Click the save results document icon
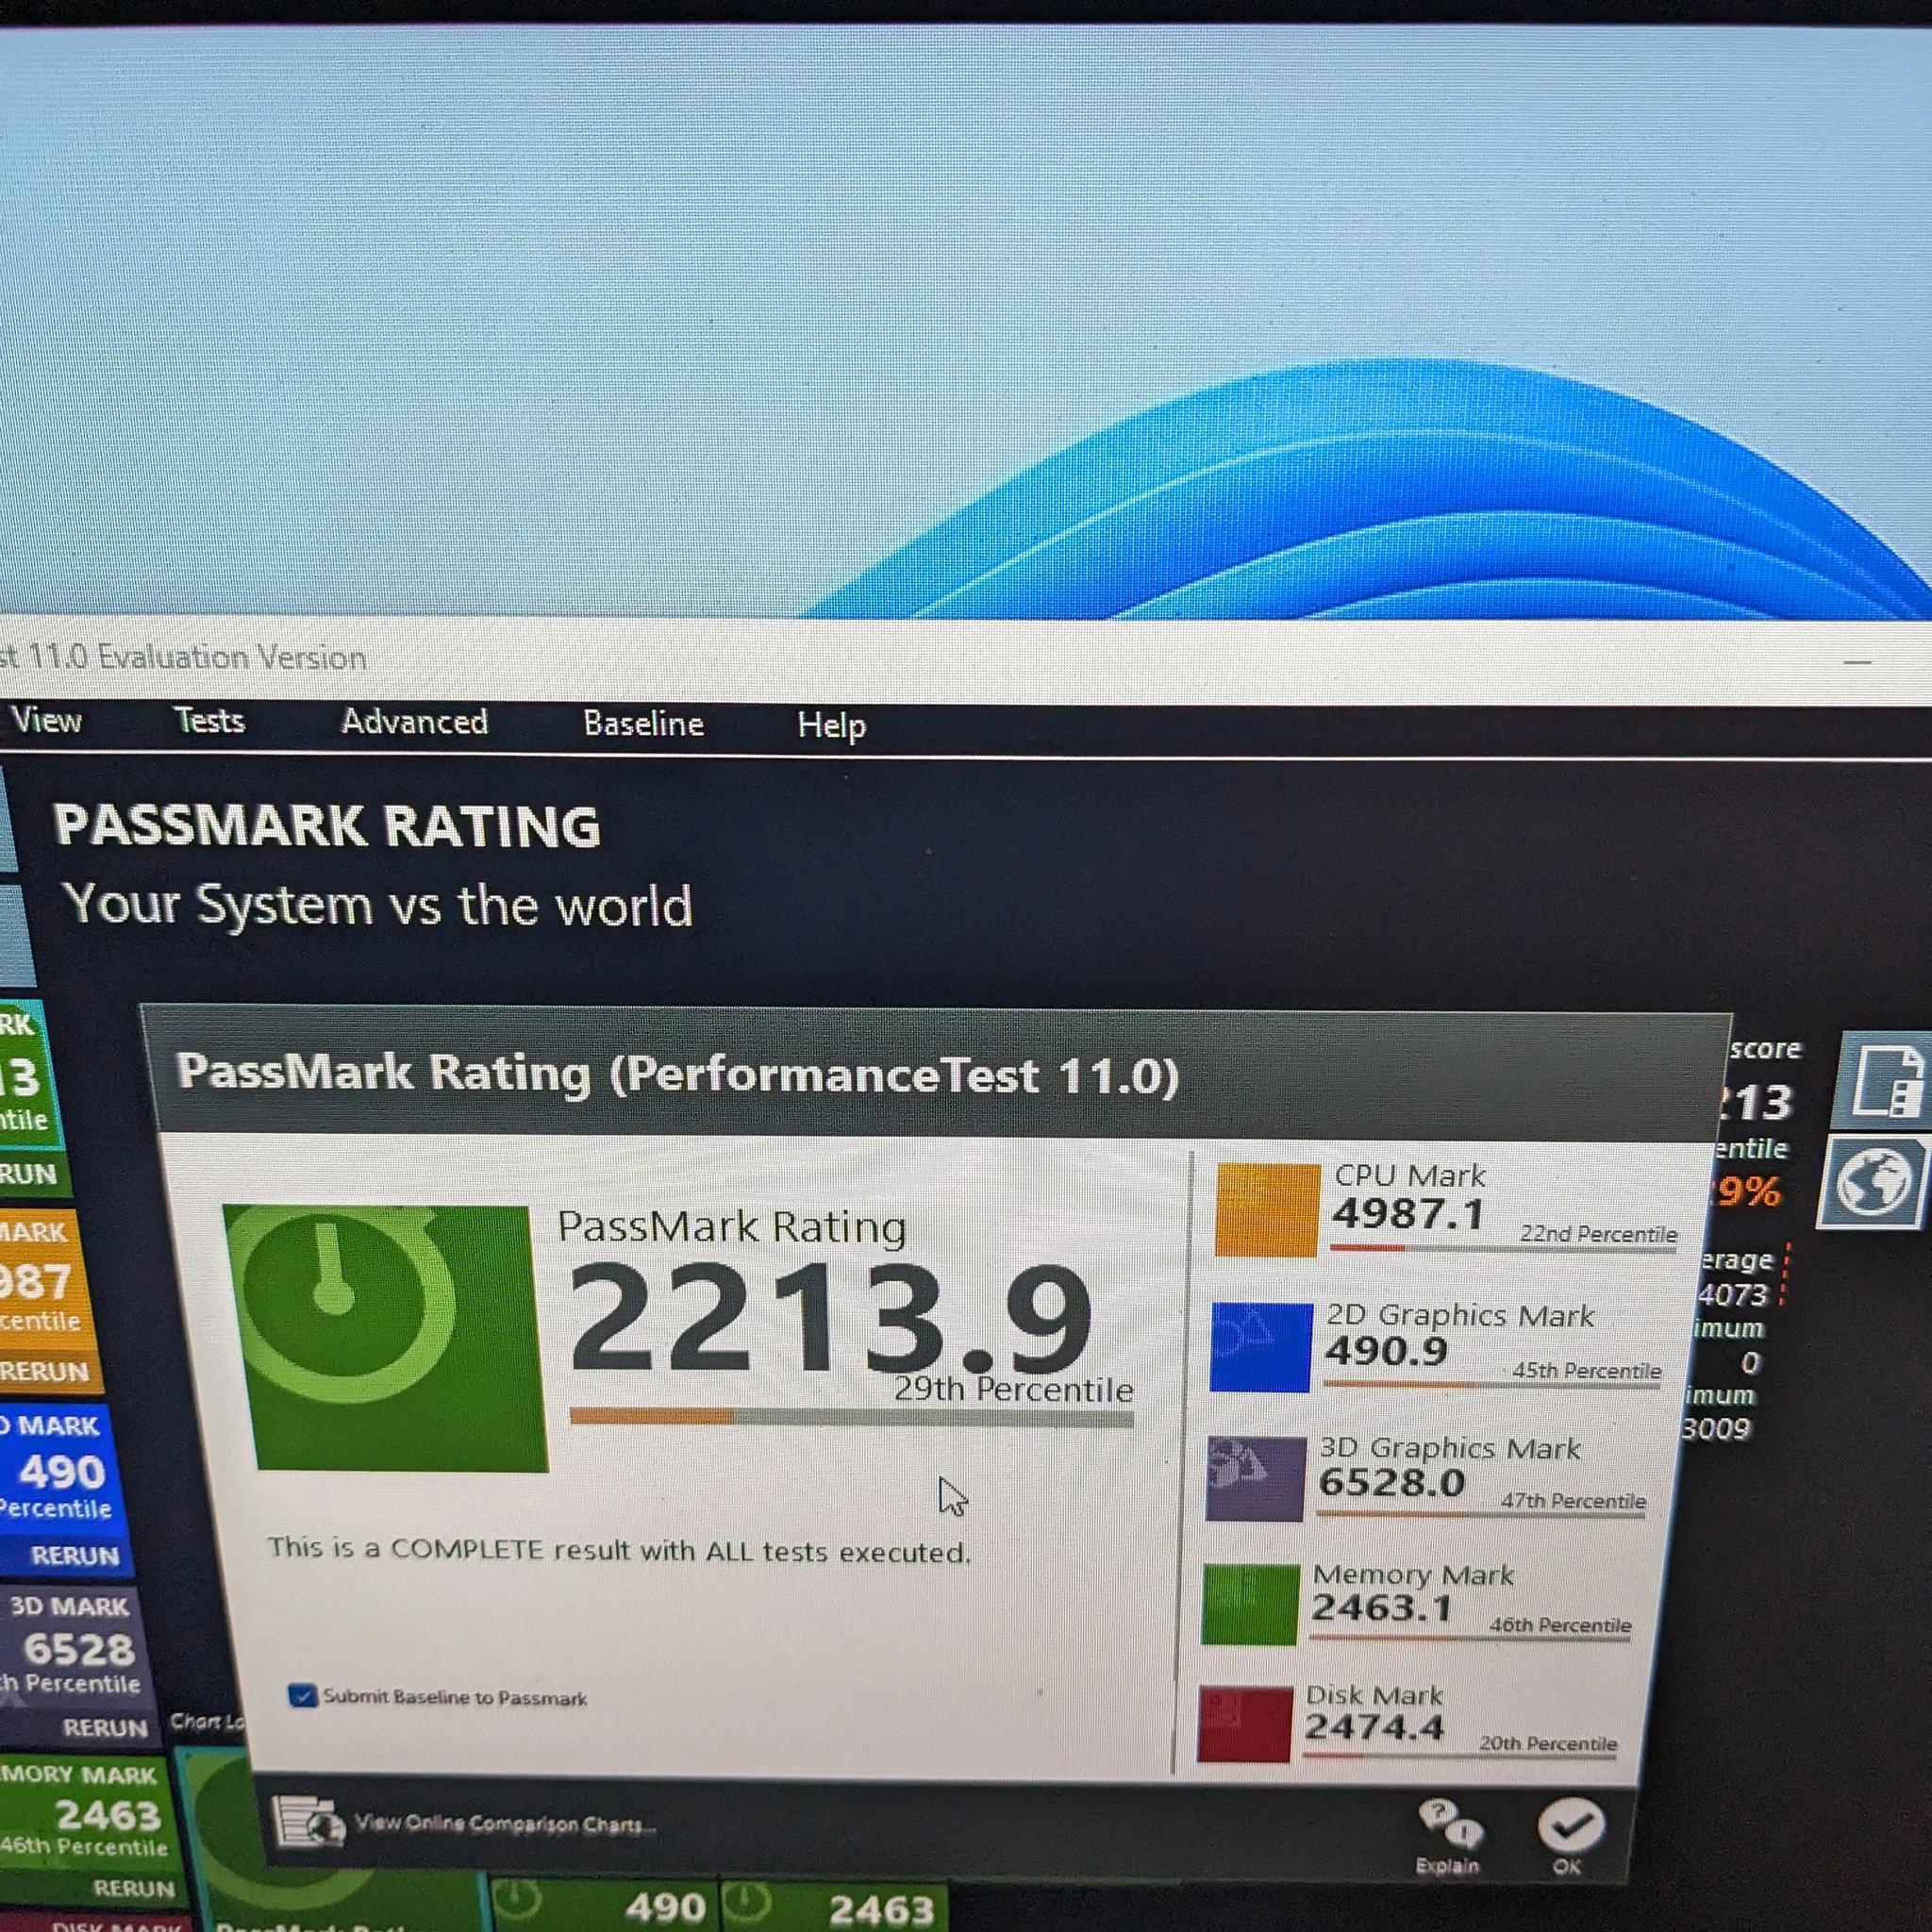The image size is (1932, 1932). tap(1886, 1081)
